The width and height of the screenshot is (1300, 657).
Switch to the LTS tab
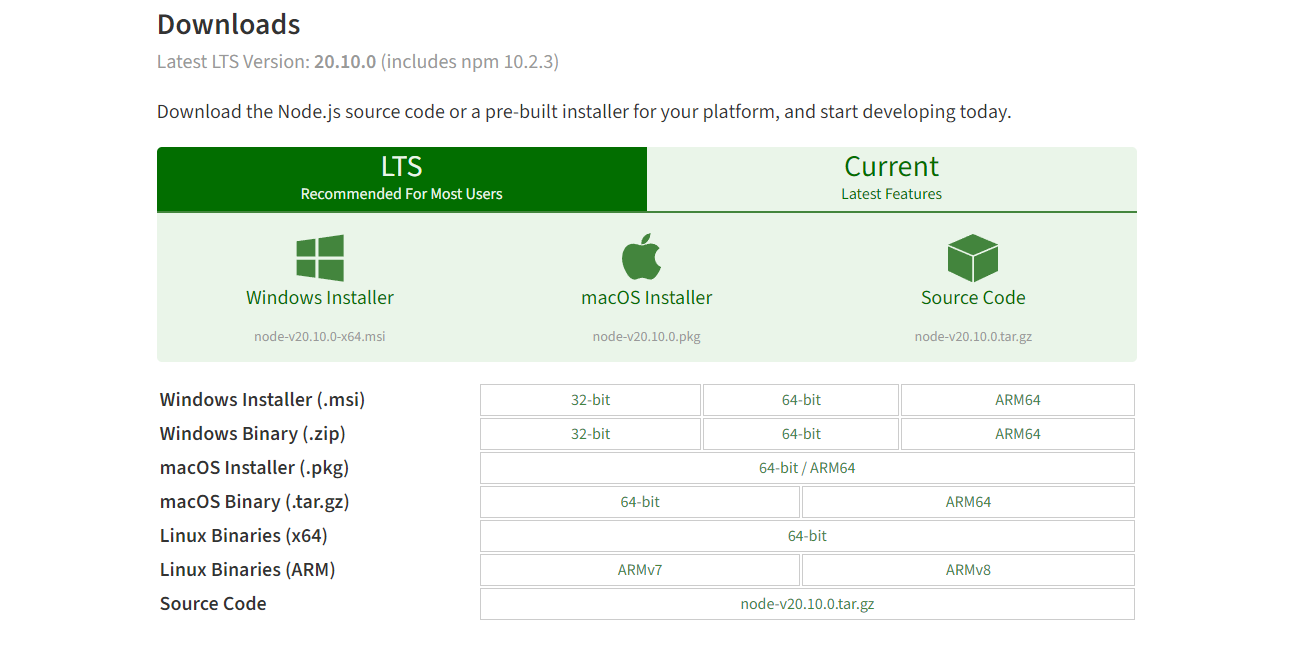pyautogui.click(x=401, y=178)
